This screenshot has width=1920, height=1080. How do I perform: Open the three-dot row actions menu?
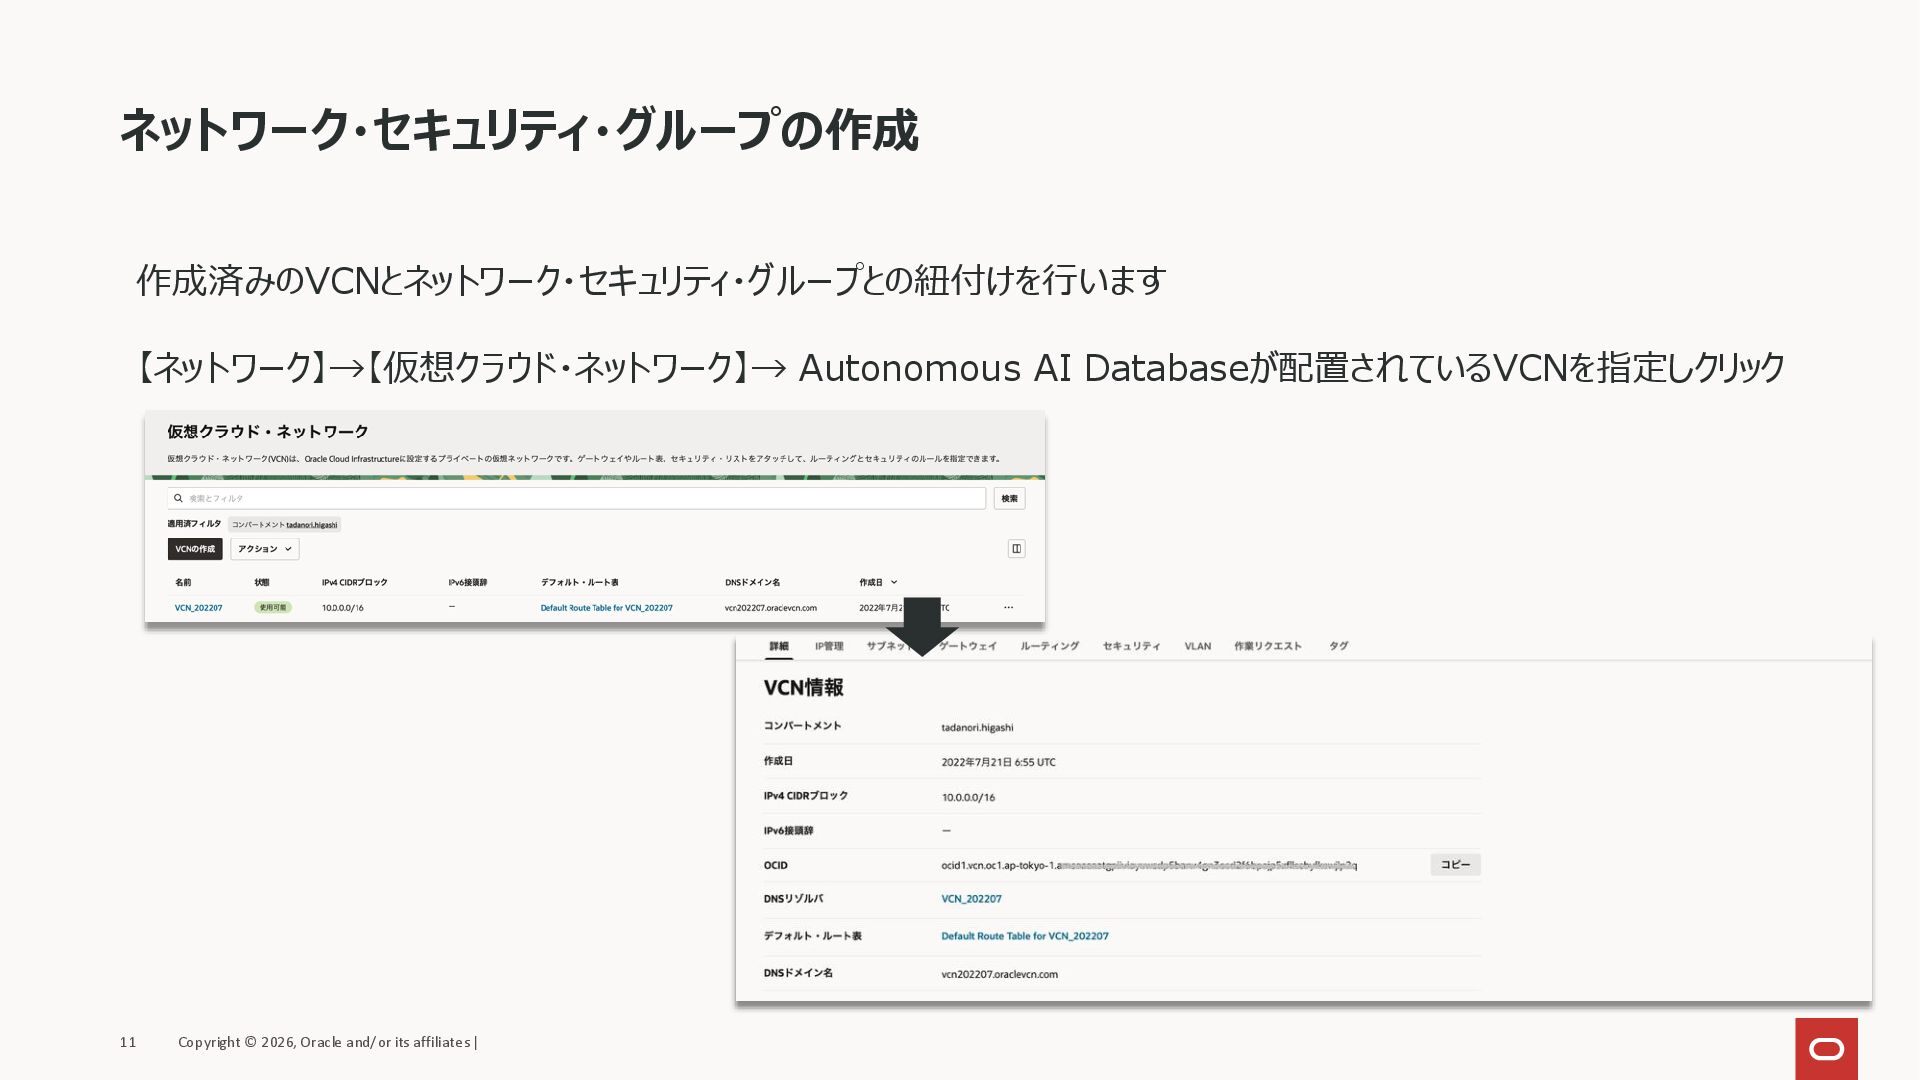1008,608
